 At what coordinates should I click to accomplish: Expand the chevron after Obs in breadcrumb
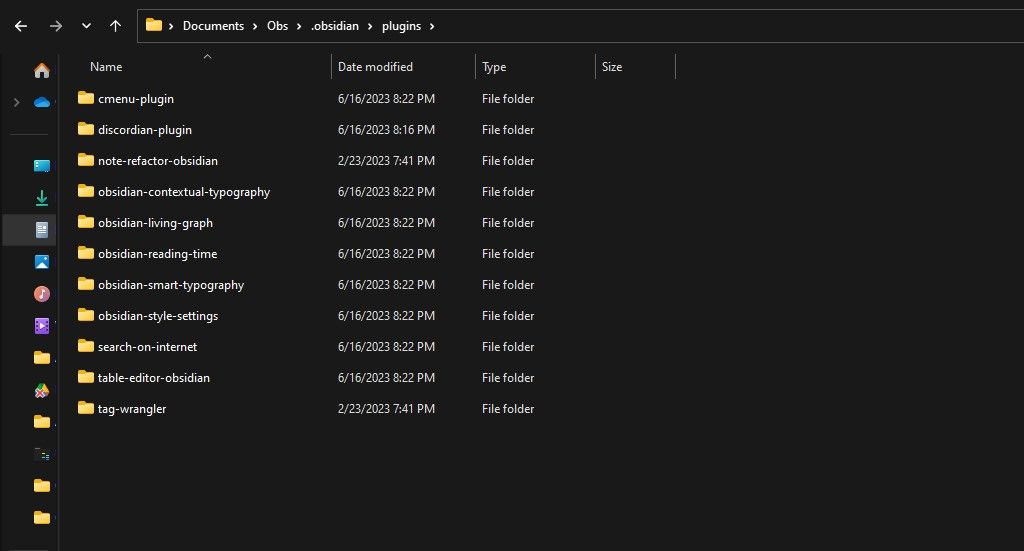[x=299, y=26]
